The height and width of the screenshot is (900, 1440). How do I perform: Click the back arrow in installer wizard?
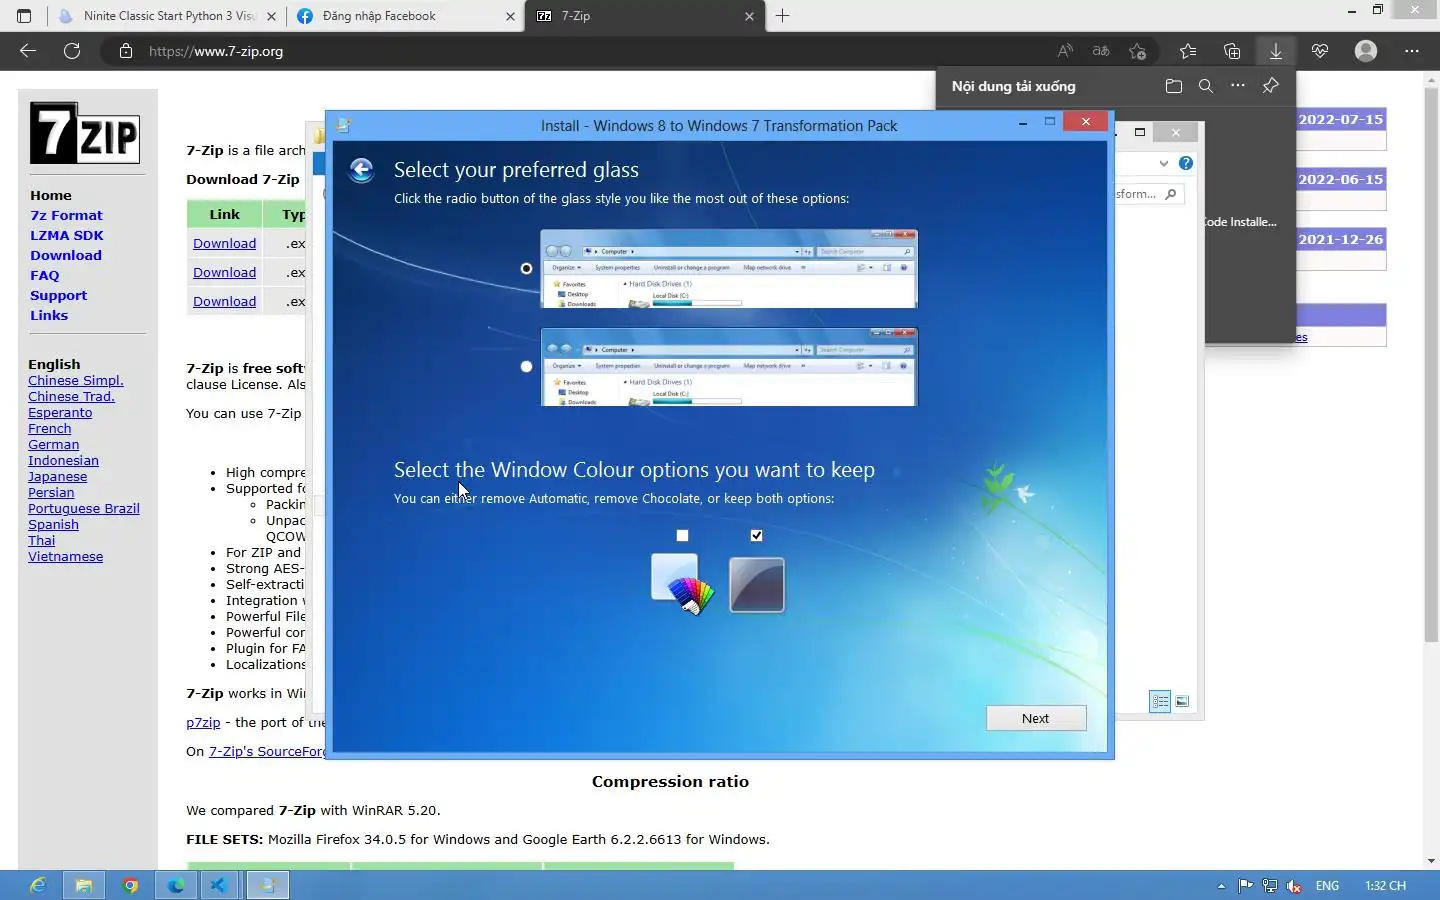(362, 170)
